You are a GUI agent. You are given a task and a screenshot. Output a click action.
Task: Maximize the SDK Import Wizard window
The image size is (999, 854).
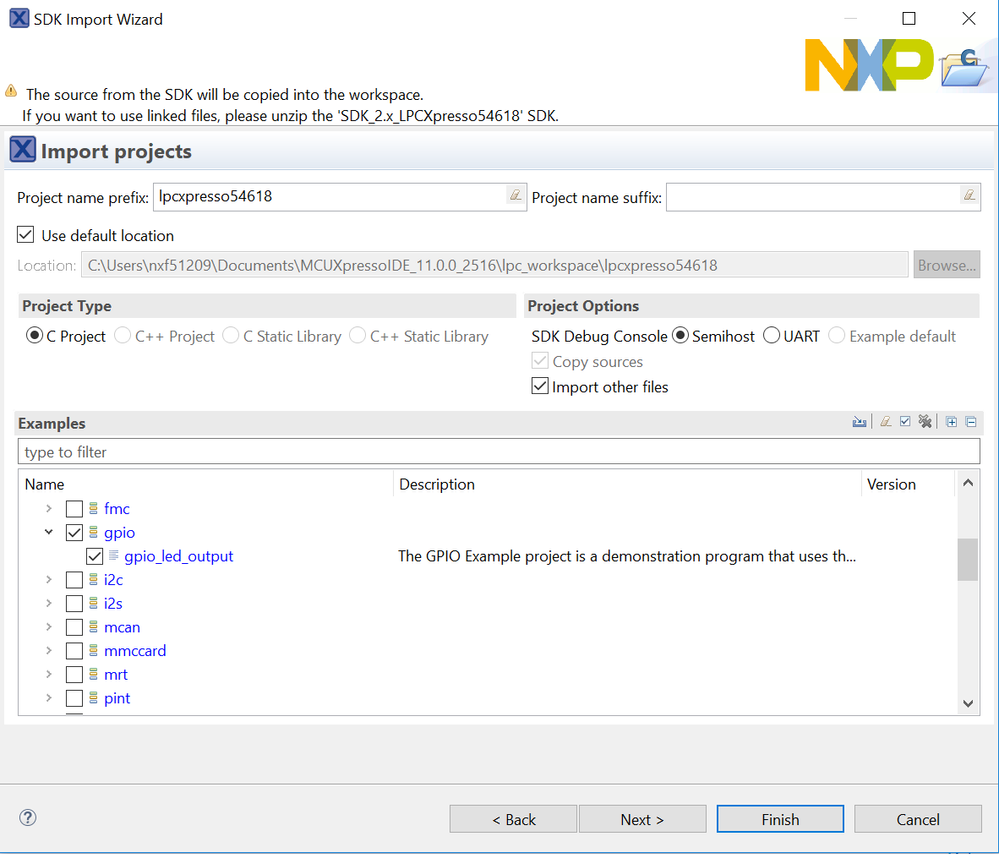909,18
